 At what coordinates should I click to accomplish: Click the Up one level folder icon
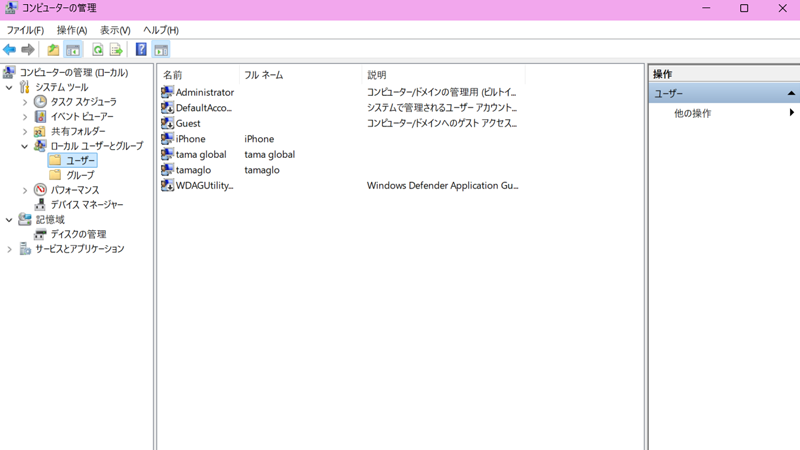coord(53,50)
